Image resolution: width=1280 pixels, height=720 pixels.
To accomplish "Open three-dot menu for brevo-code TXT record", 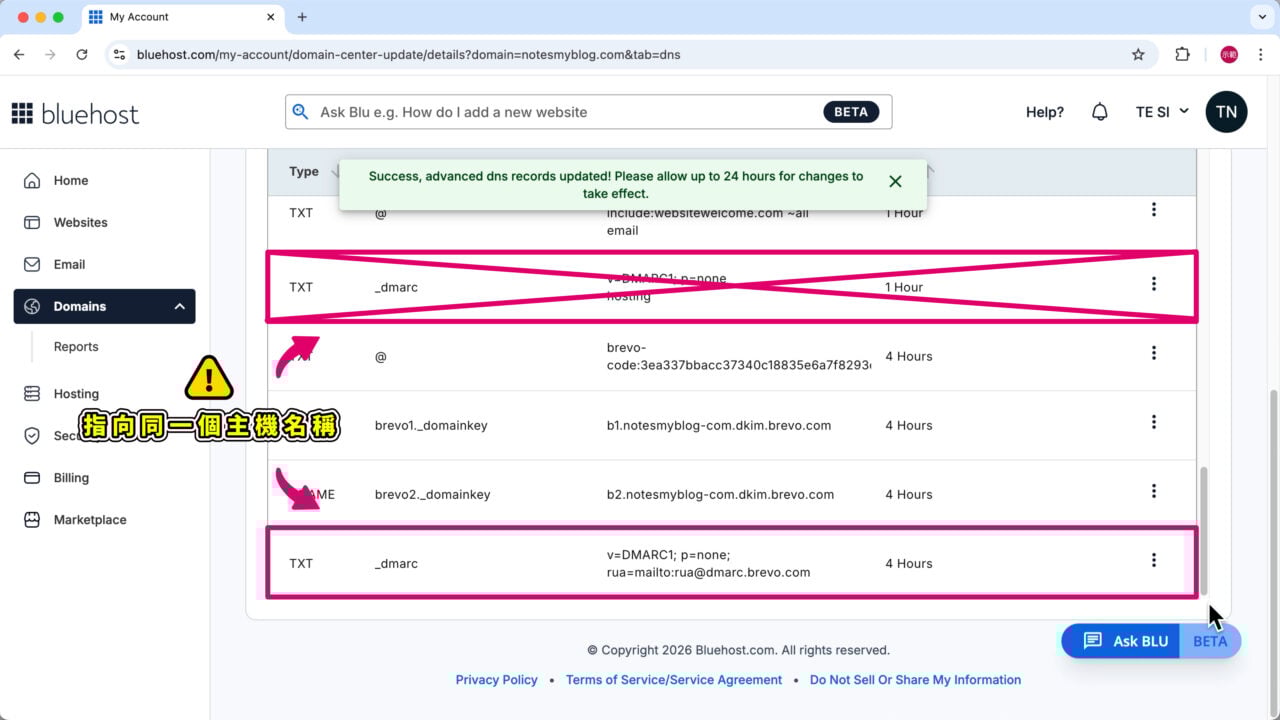I will (1153, 353).
